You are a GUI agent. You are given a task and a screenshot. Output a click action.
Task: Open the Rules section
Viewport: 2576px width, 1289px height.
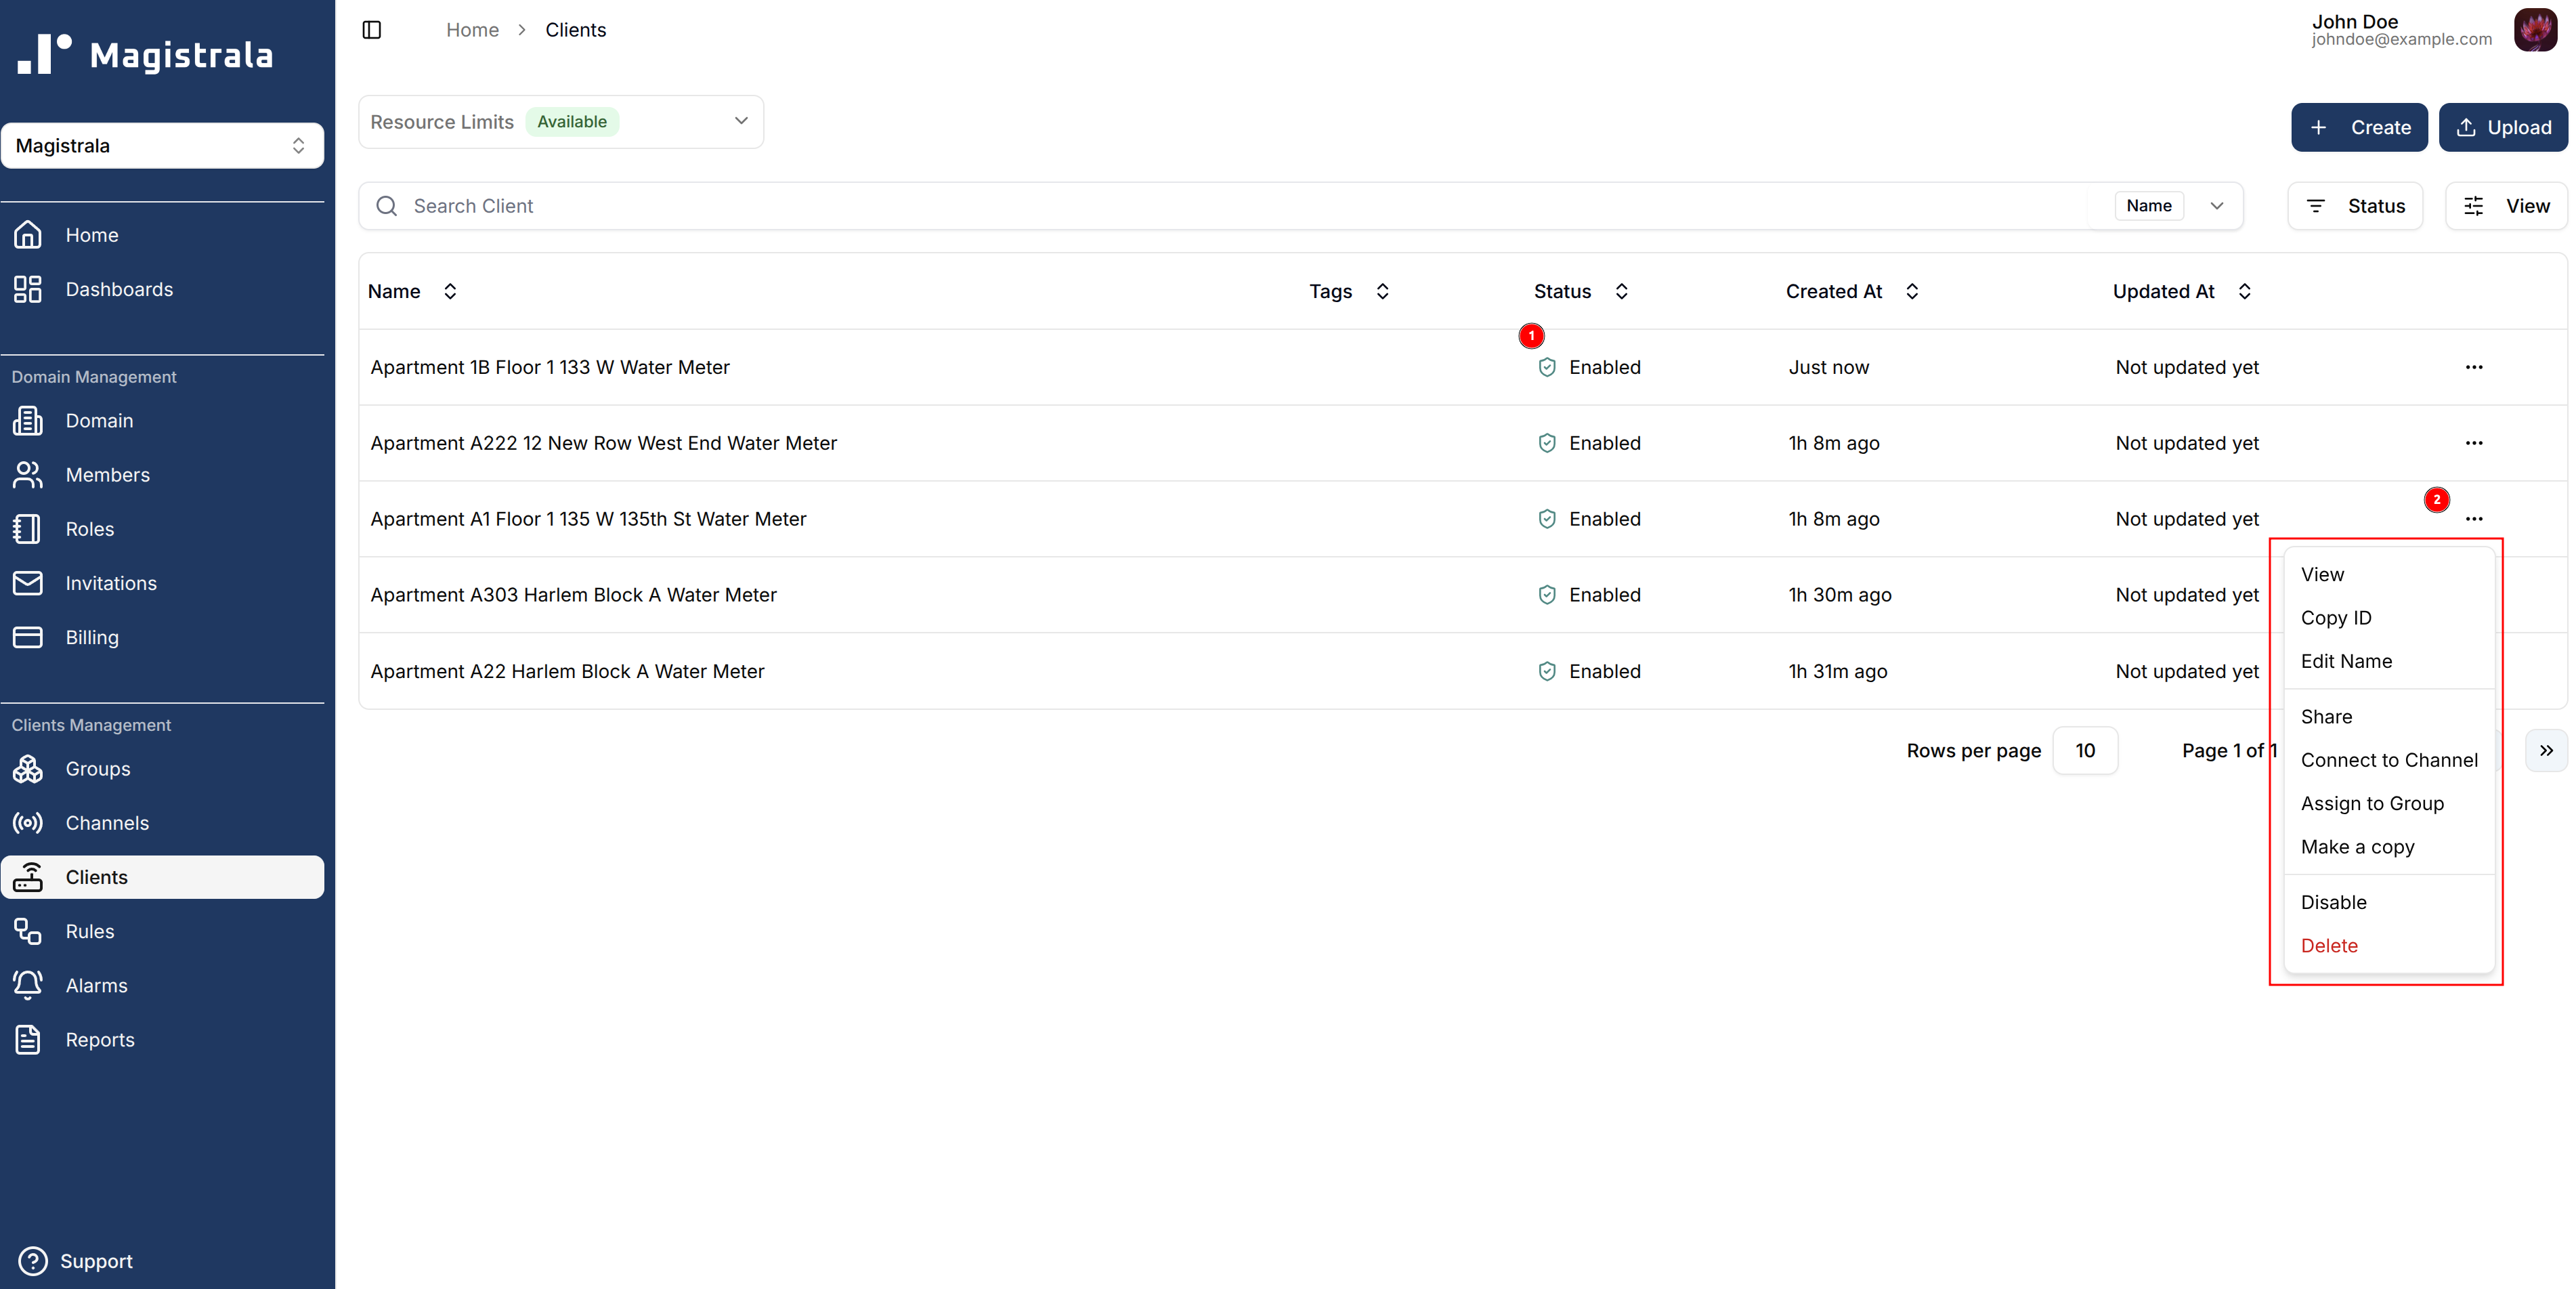(90, 931)
